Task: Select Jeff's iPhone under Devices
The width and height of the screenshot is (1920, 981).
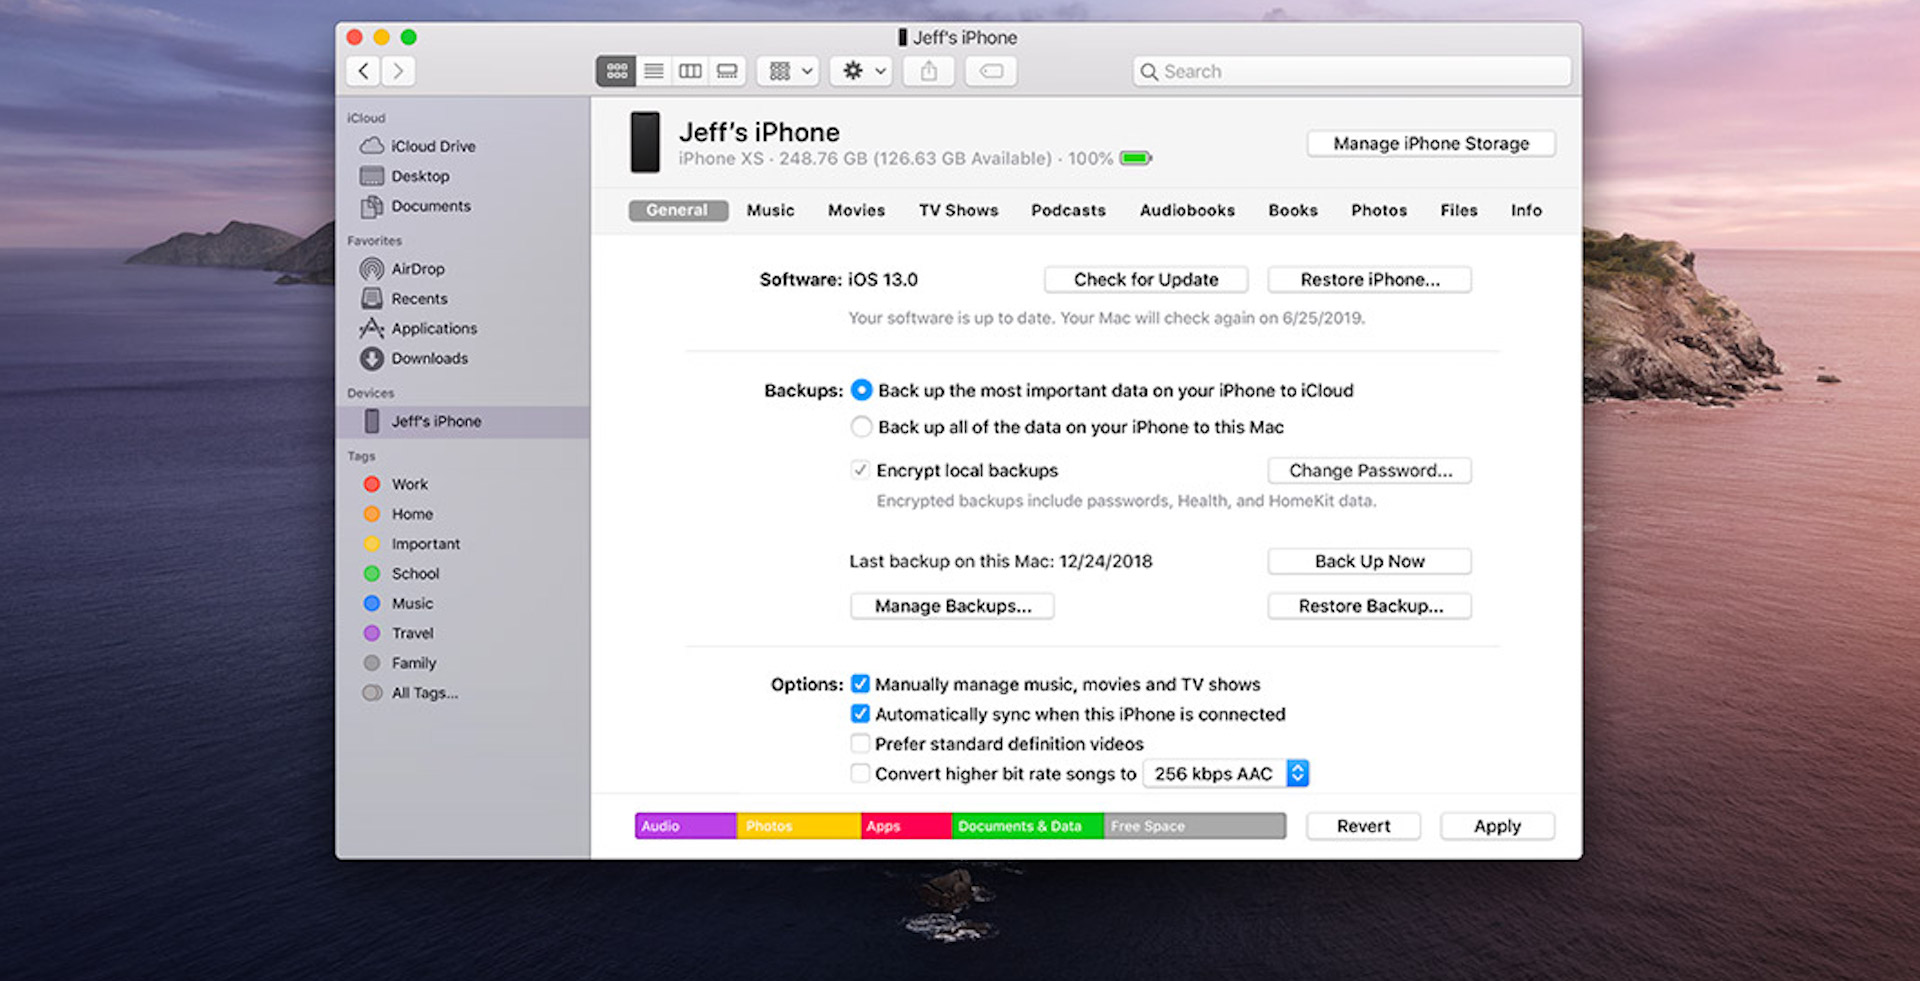Action: [463, 422]
